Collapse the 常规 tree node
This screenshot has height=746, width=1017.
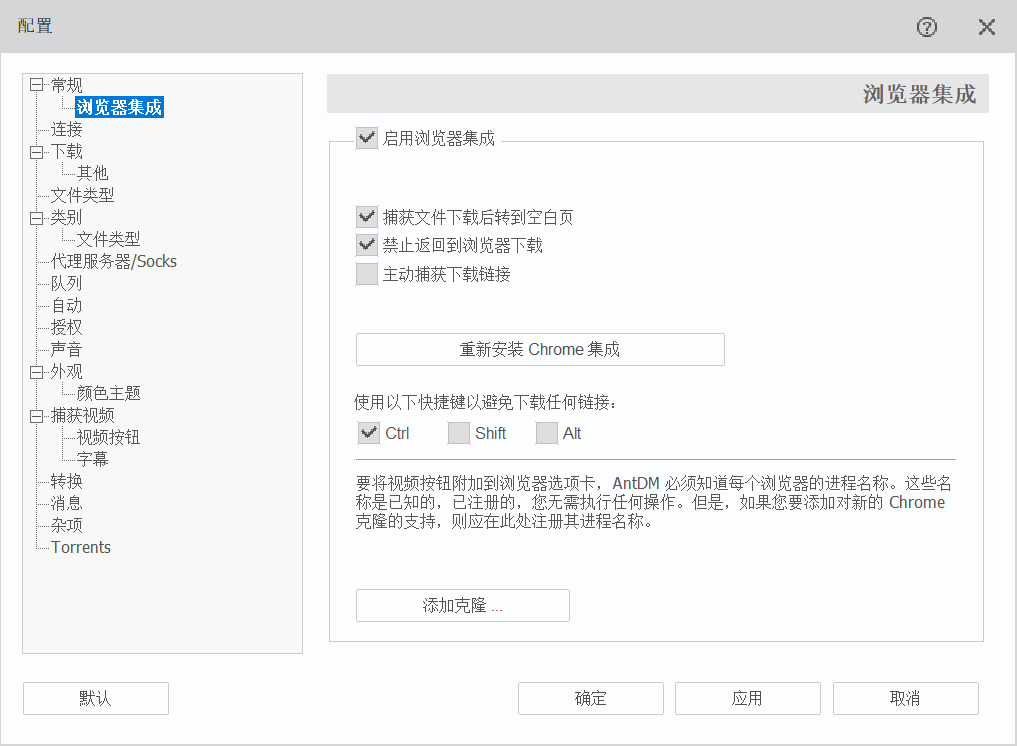tap(36, 85)
